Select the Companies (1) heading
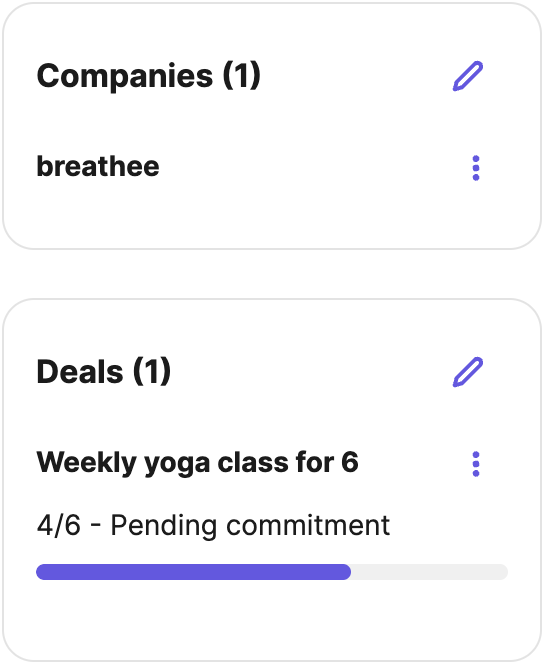Viewport: 544px width, 664px height. [149, 76]
